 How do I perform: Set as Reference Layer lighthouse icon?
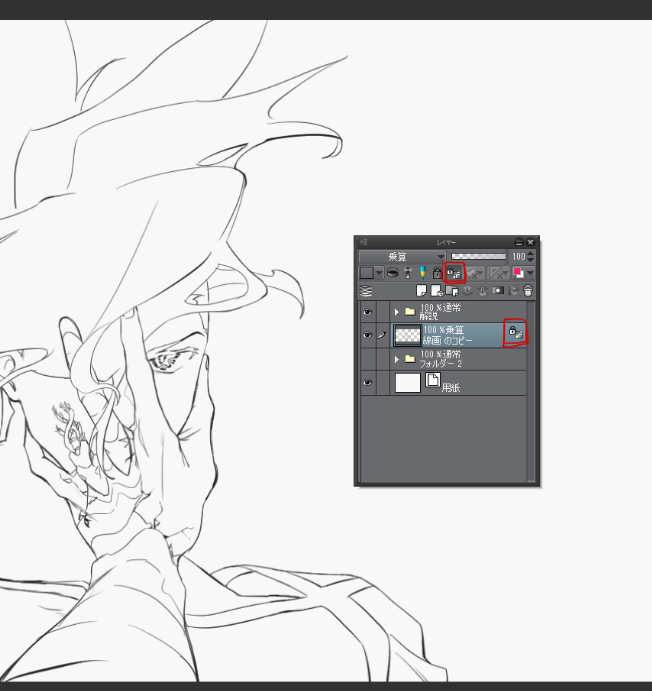pos(407,273)
